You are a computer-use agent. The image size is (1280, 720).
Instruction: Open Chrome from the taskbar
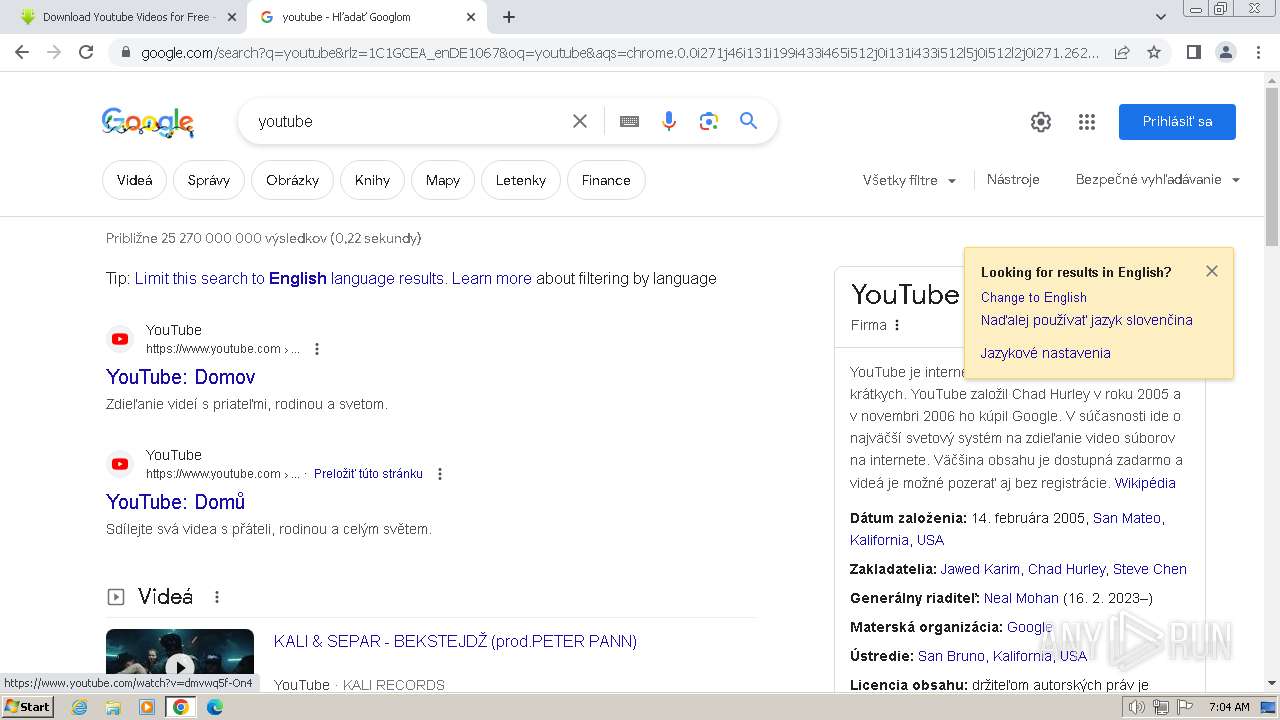tap(181, 707)
